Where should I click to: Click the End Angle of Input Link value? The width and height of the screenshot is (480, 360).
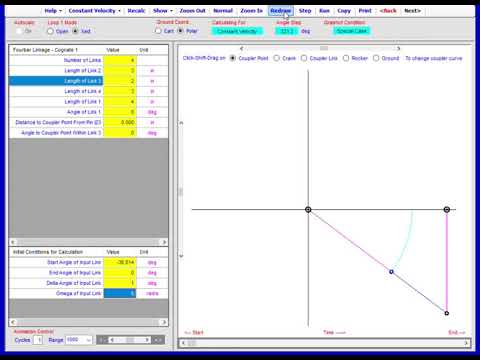click(120, 273)
